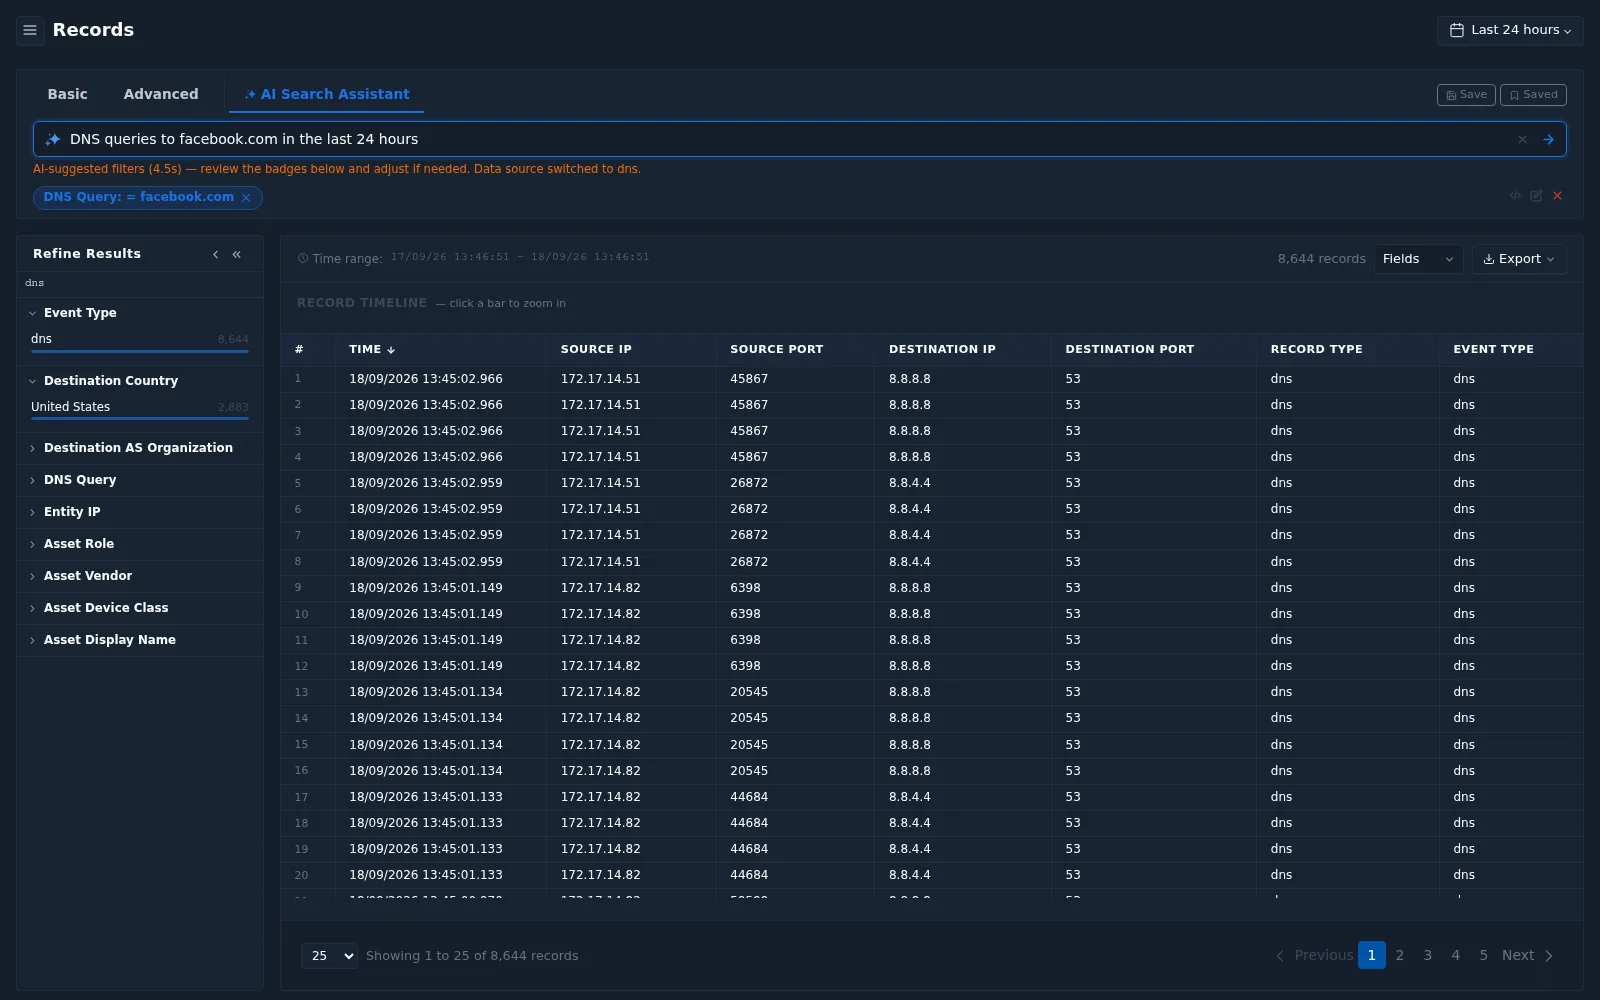Expand the DNS Query facet

click(x=139, y=480)
